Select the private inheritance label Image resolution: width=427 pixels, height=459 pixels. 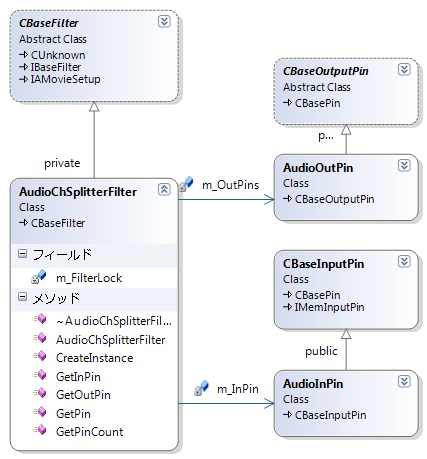tap(62, 163)
